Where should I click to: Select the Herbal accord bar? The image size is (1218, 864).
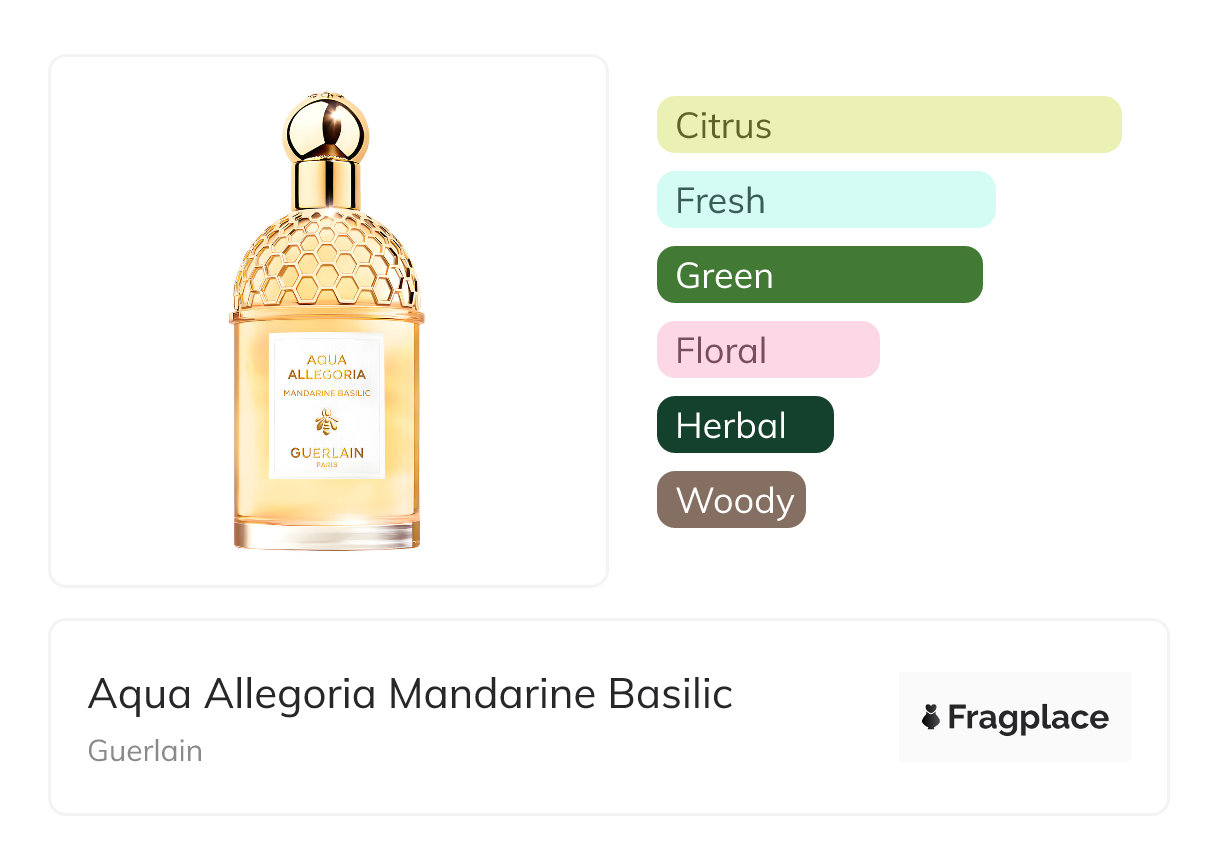[x=745, y=425]
